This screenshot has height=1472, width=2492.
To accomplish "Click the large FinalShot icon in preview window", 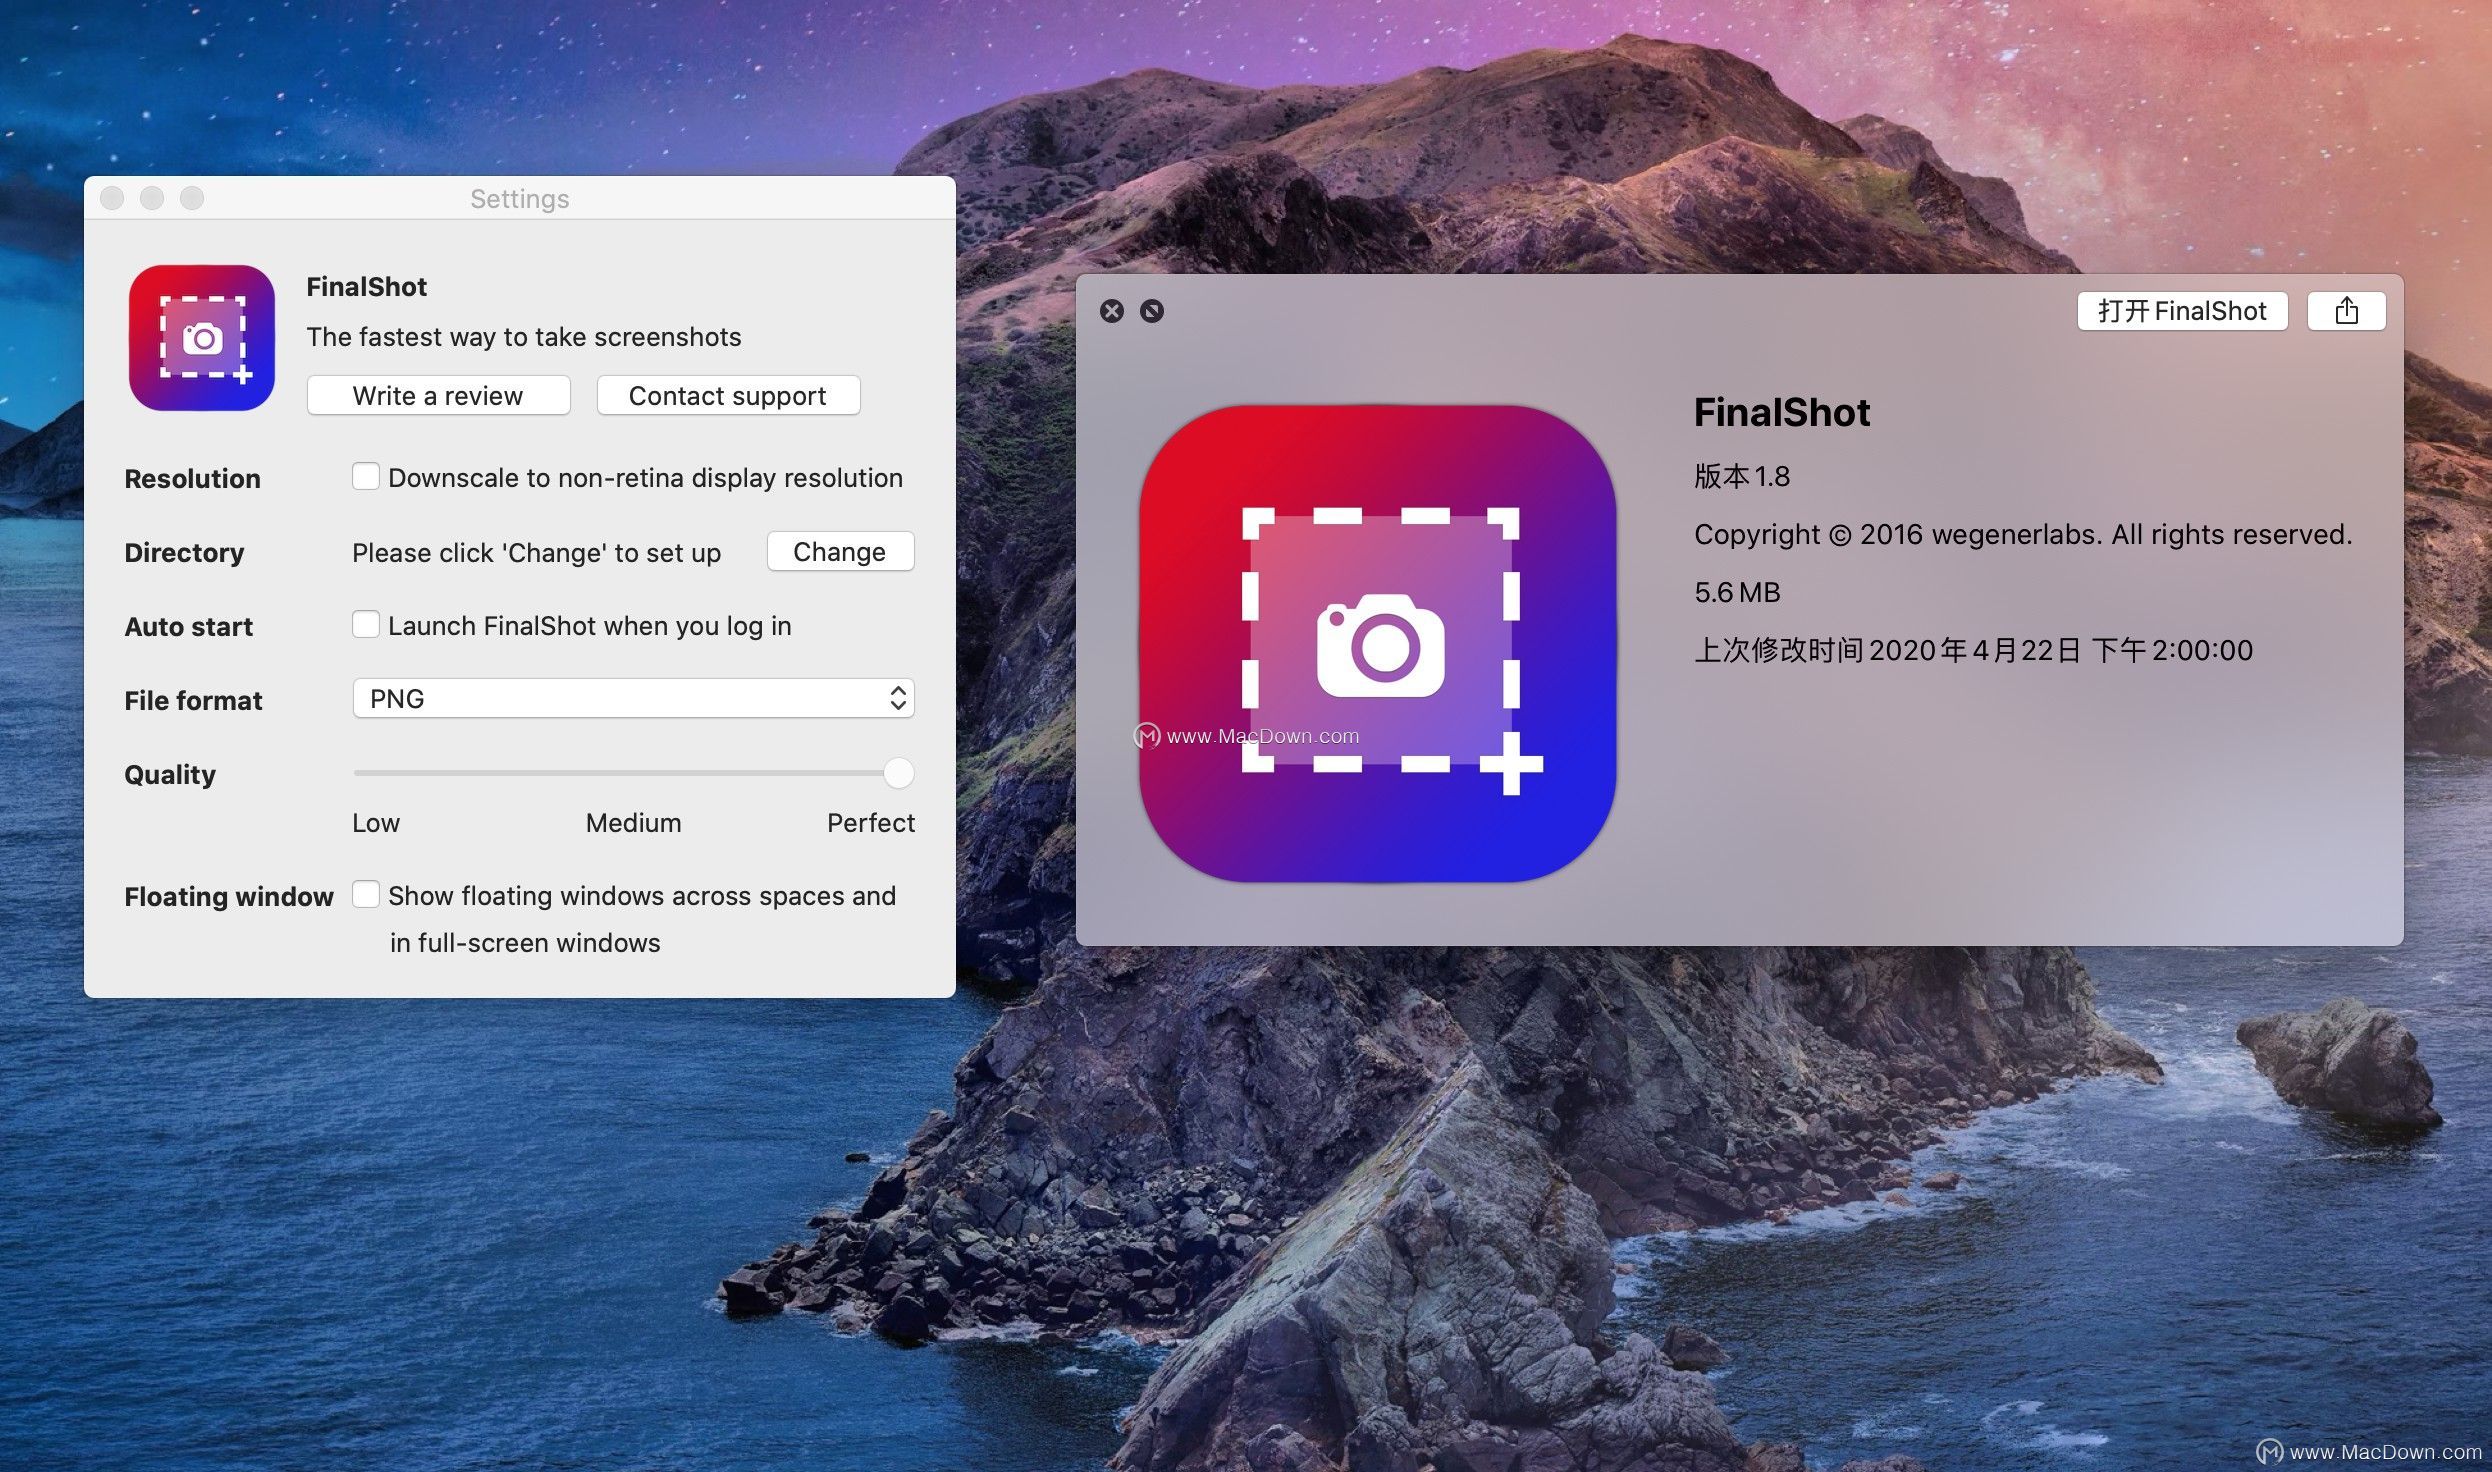I will pos(1378,643).
